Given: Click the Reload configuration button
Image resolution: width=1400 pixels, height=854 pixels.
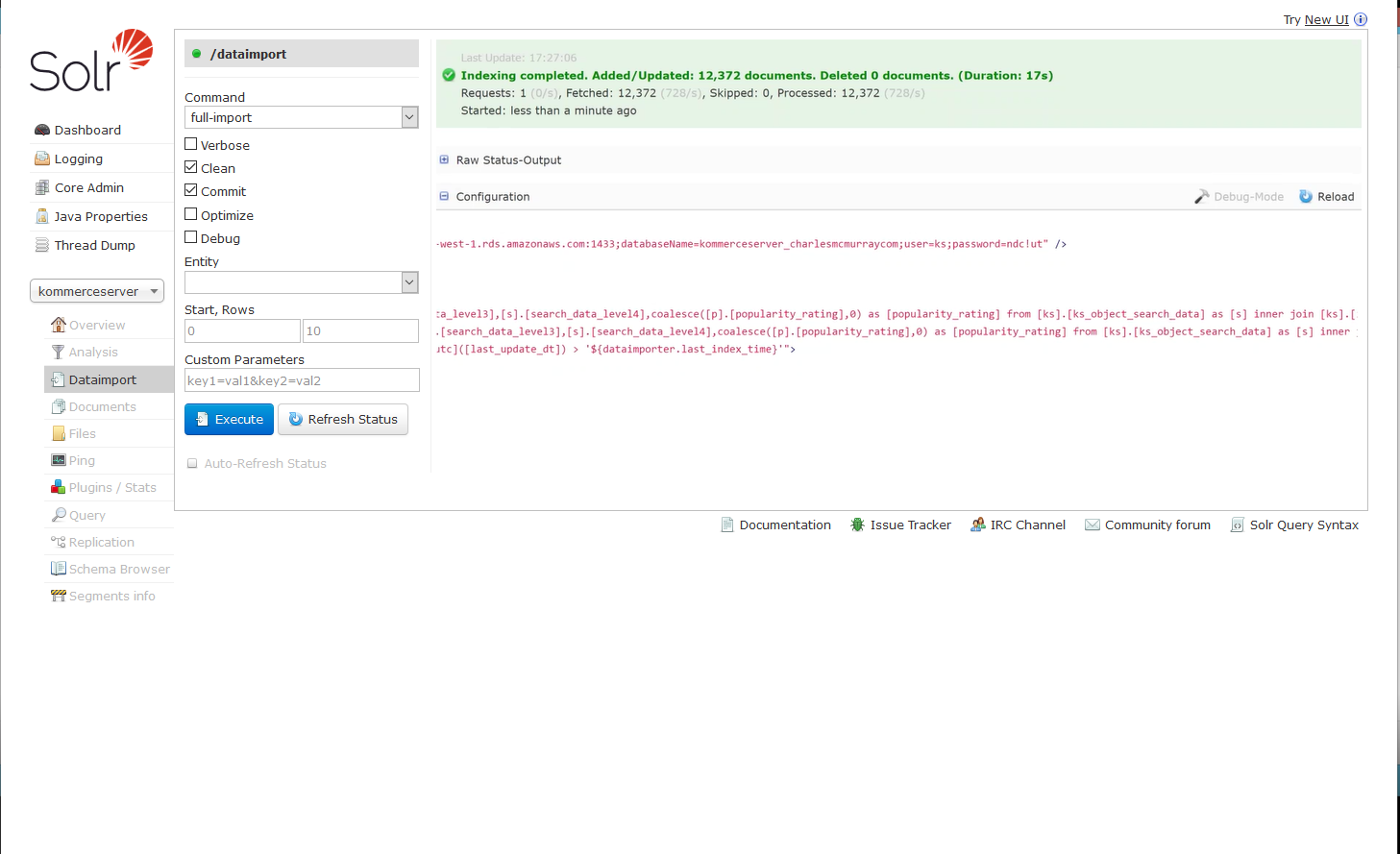Looking at the screenshot, I should (x=1327, y=197).
